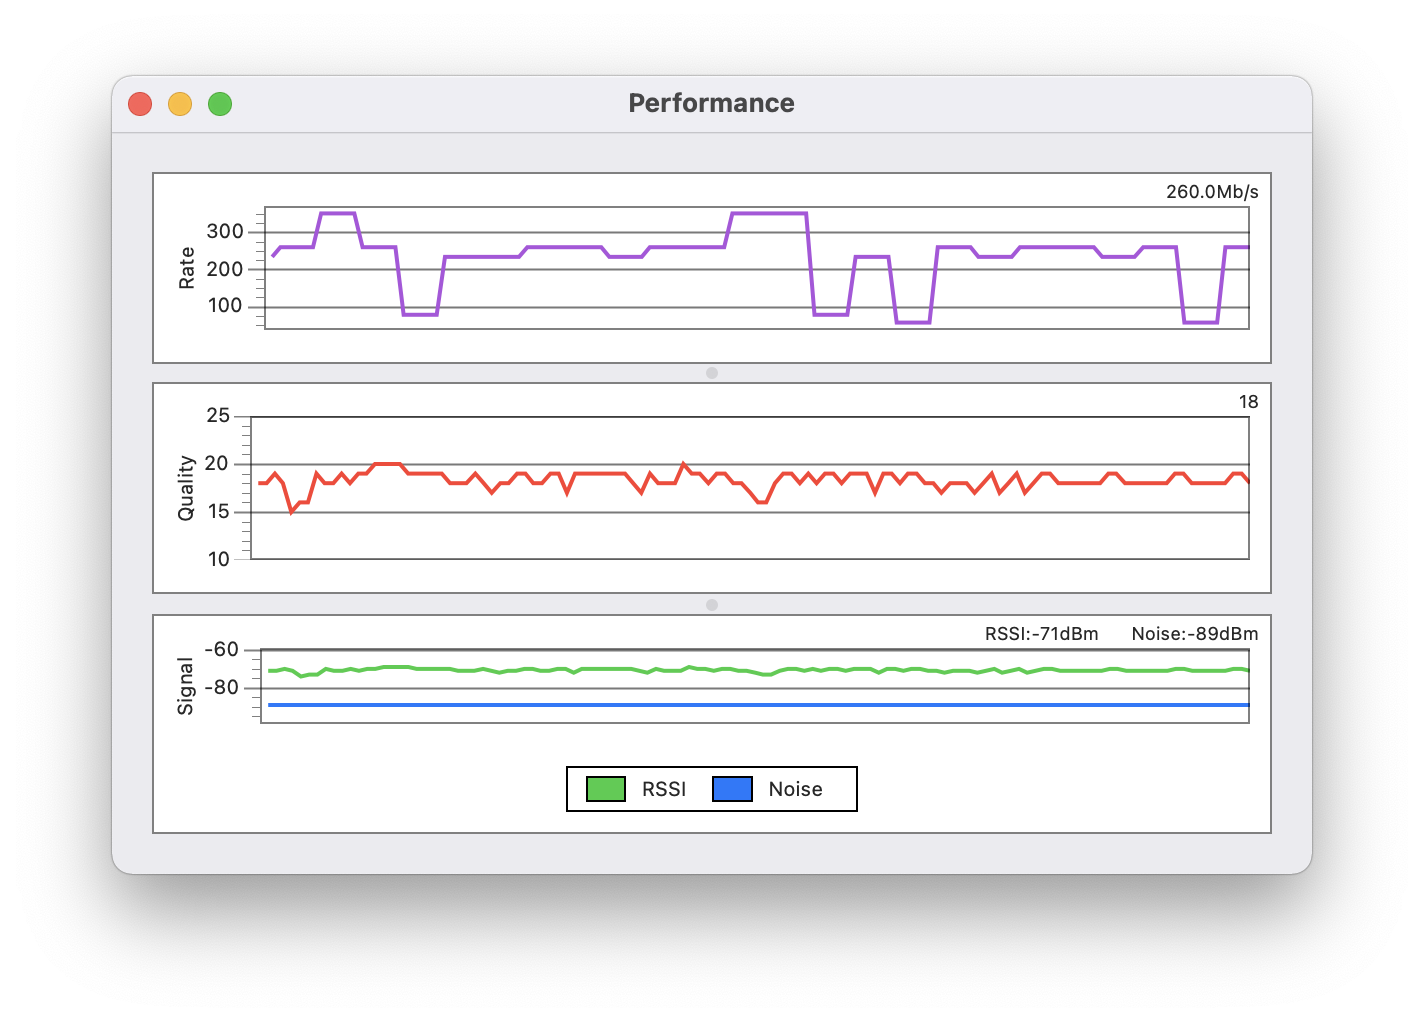
Task: Click the 100 tick on Rate axis
Action: [x=225, y=306]
